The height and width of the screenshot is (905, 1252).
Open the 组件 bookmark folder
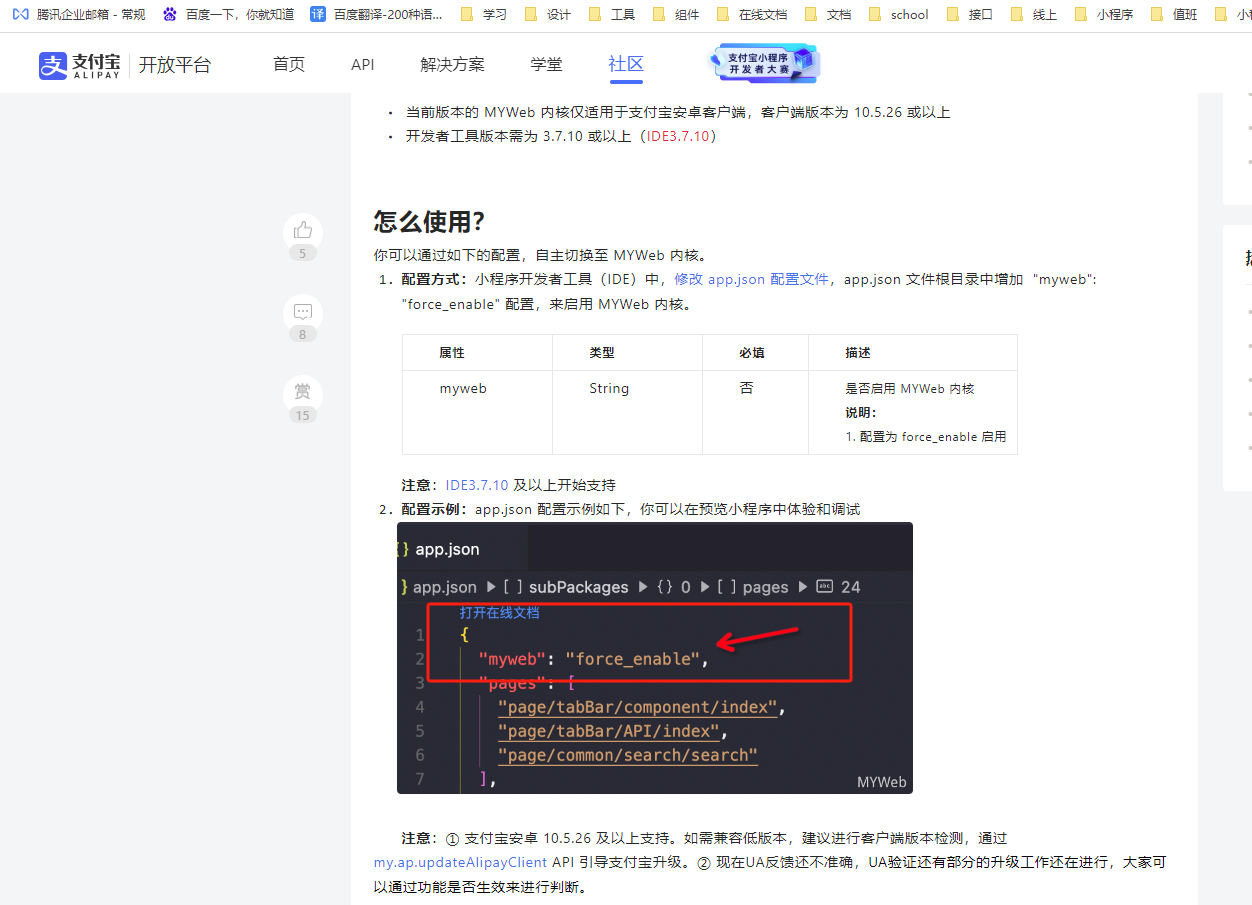pyautogui.click(x=676, y=14)
